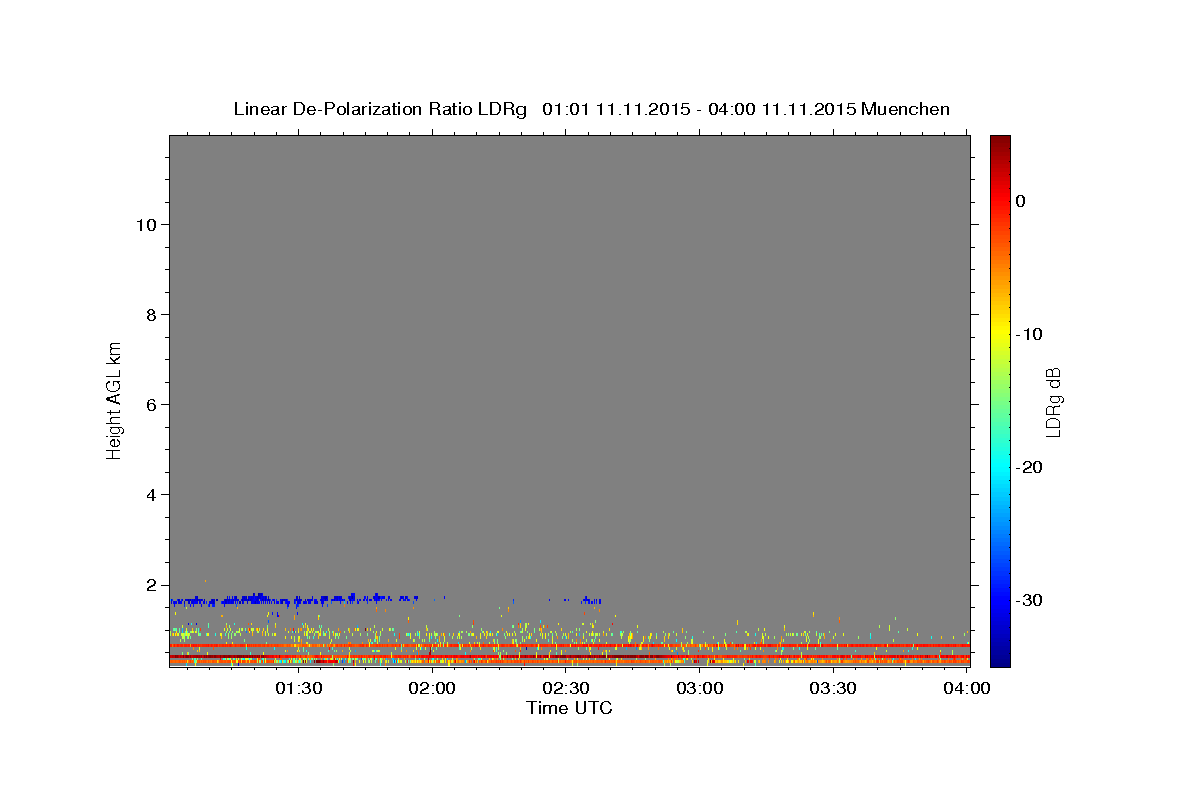Pick the dark blue bottom of colorbar
The image size is (1200, 800).
tap(1000, 658)
